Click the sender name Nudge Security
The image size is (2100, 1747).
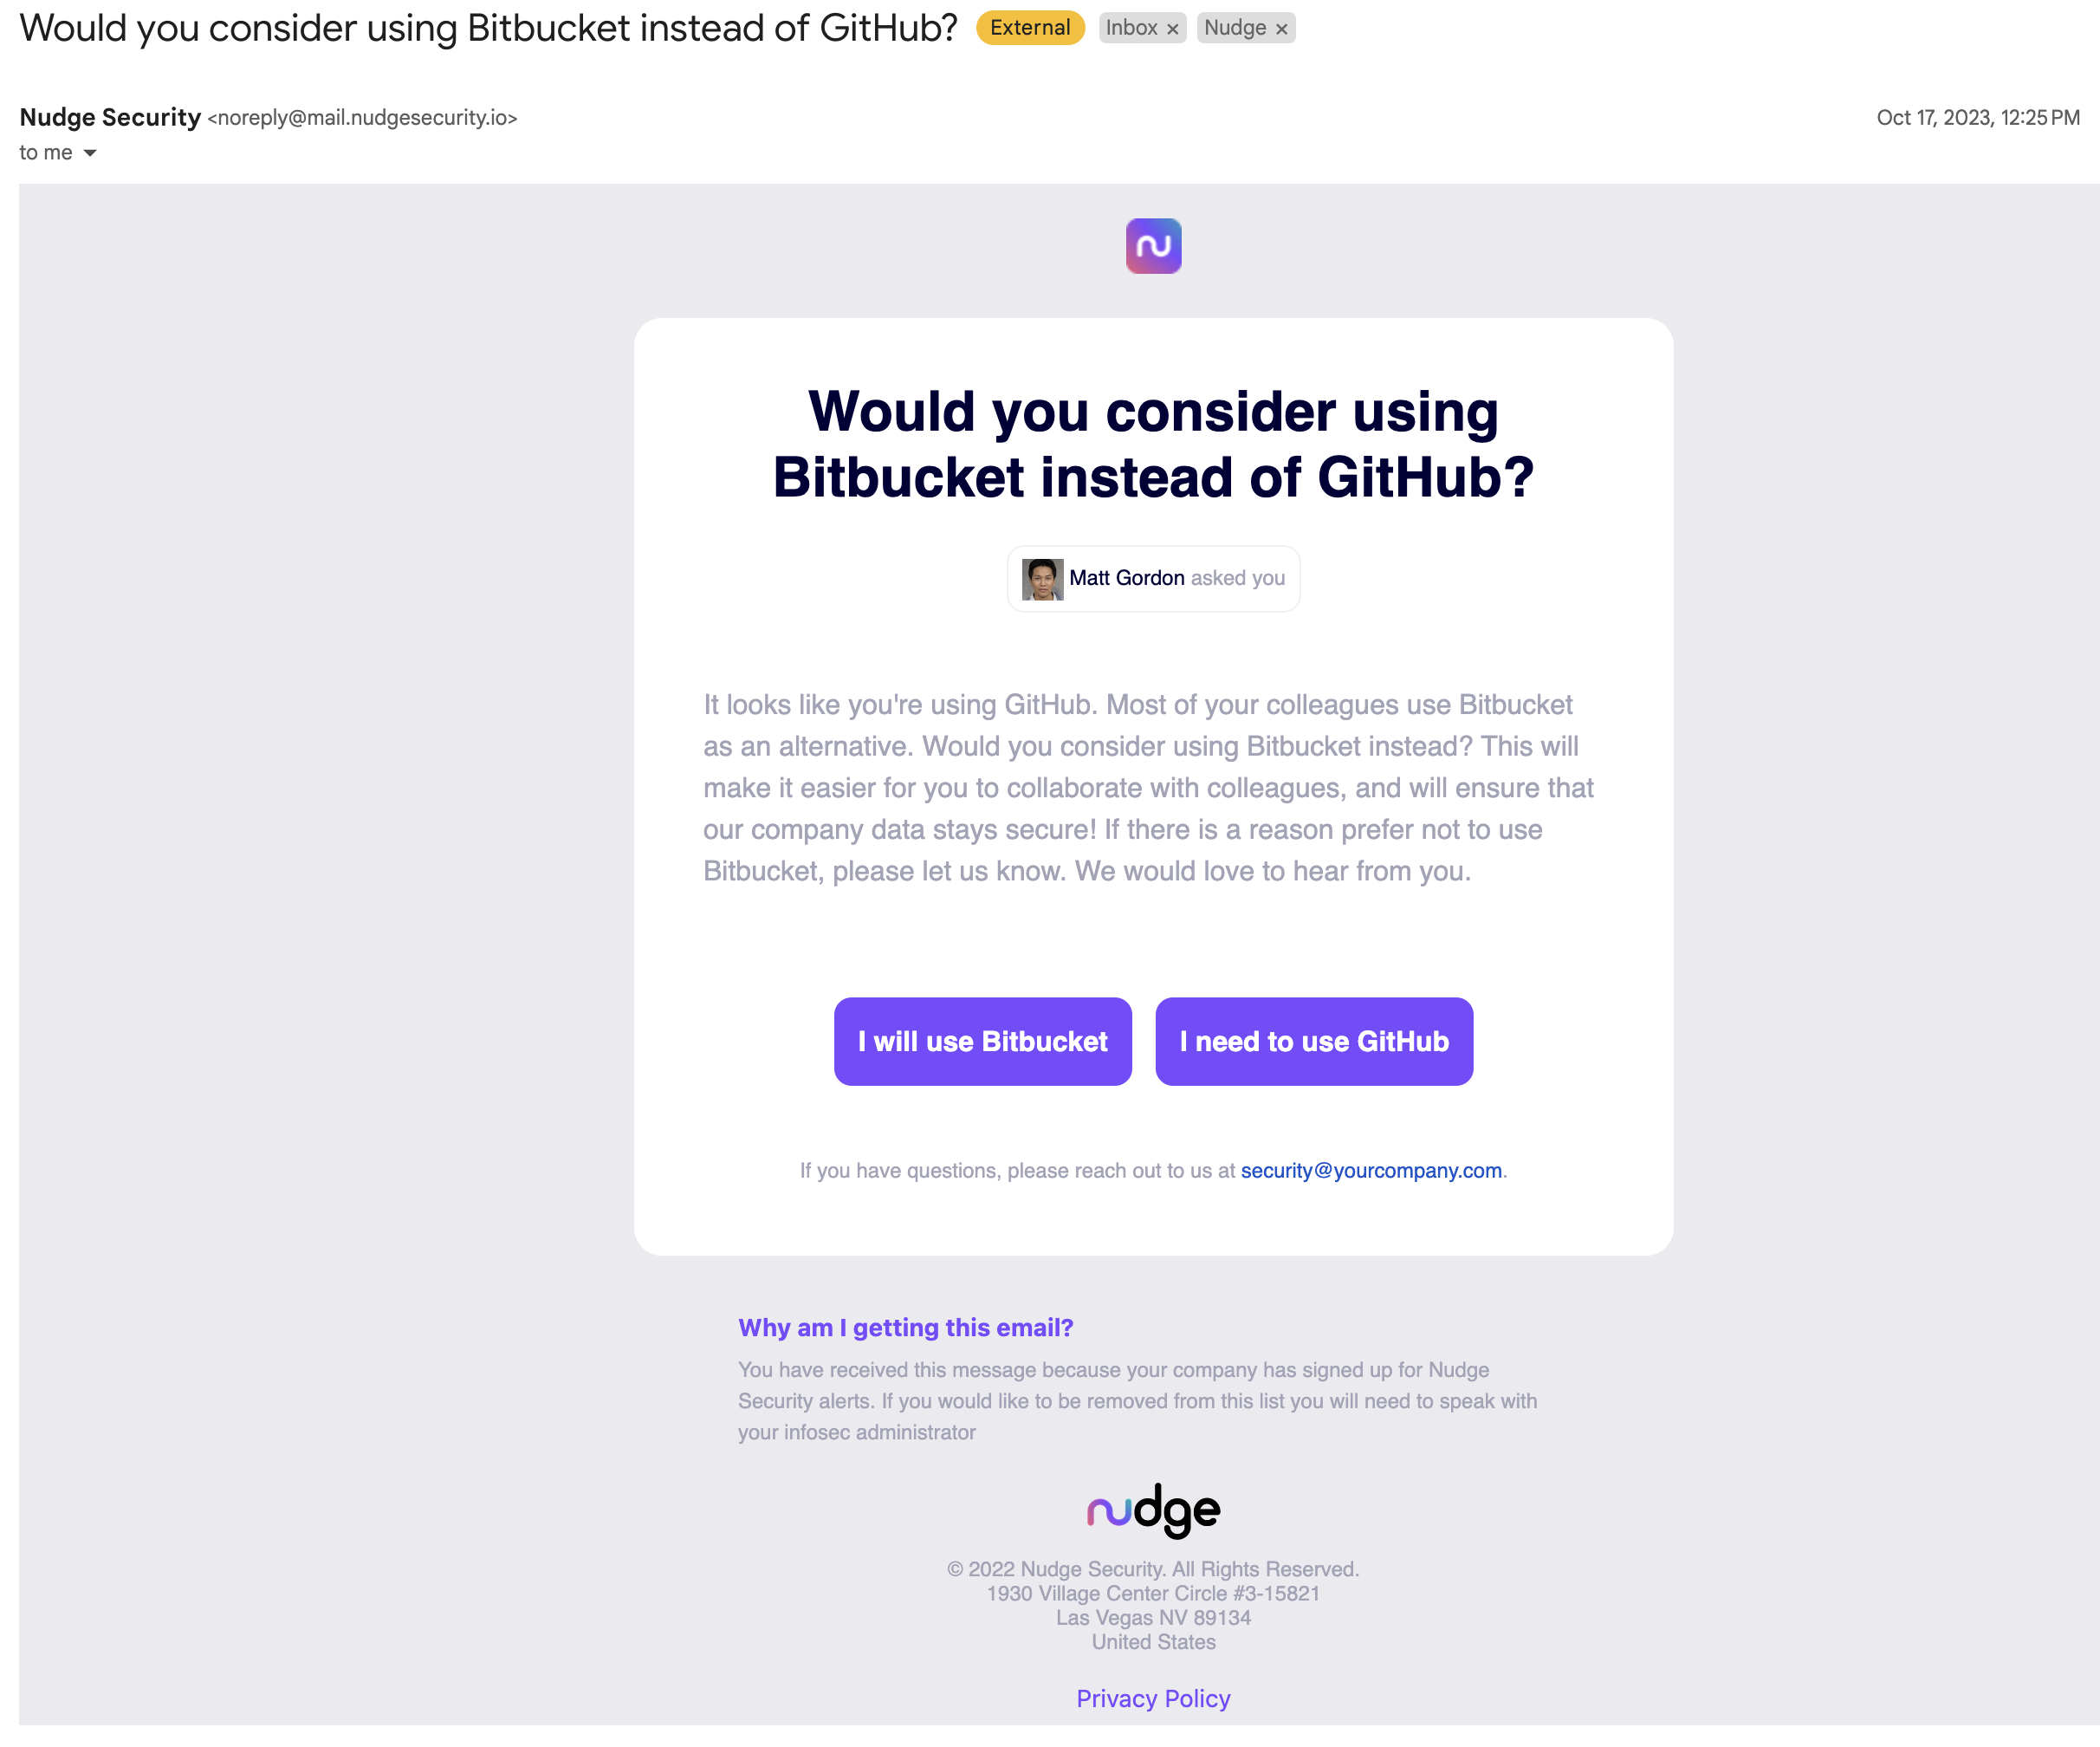coord(110,117)
